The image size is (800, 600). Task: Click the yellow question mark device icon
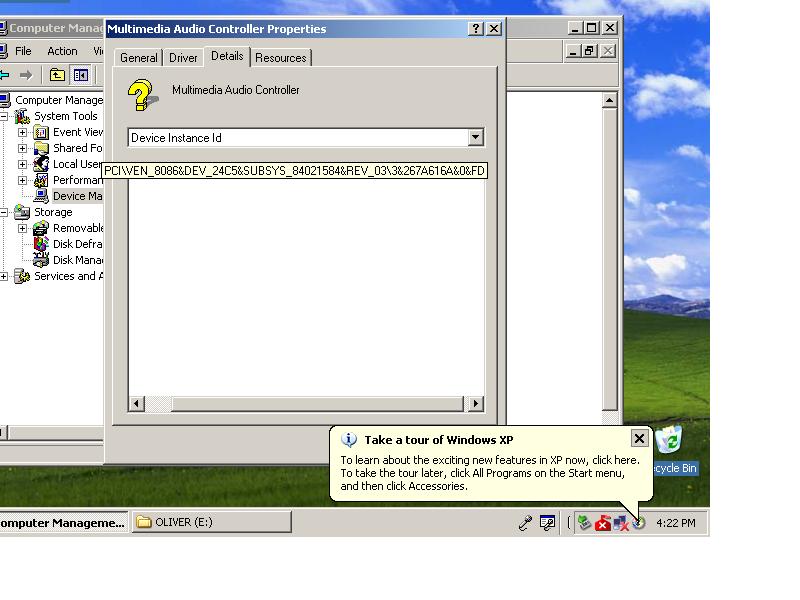pyautogui.click(x=142, y=95)
